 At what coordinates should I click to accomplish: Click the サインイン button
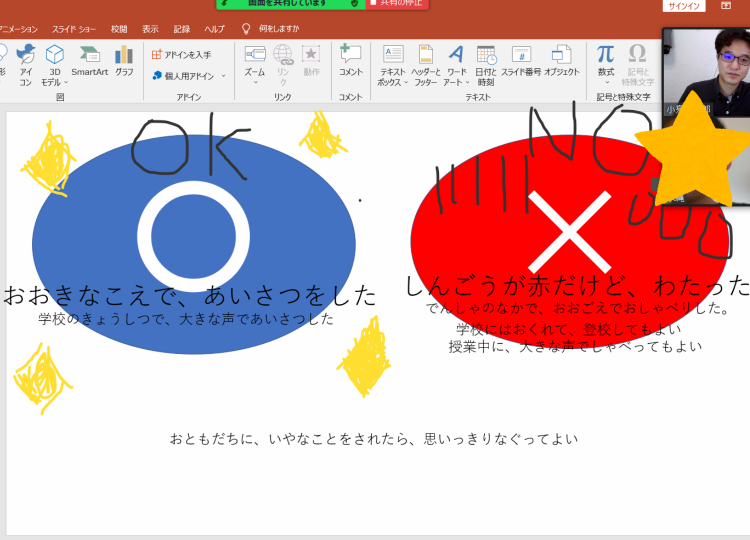[x=684, y=6]
